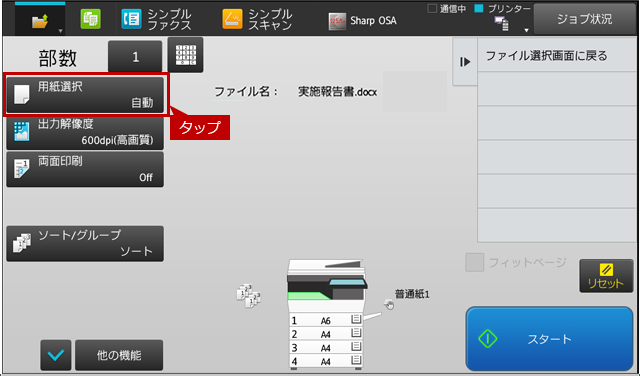Open シンプルスキャン mode
Screen dimensions: 640x376
(257, 19)
